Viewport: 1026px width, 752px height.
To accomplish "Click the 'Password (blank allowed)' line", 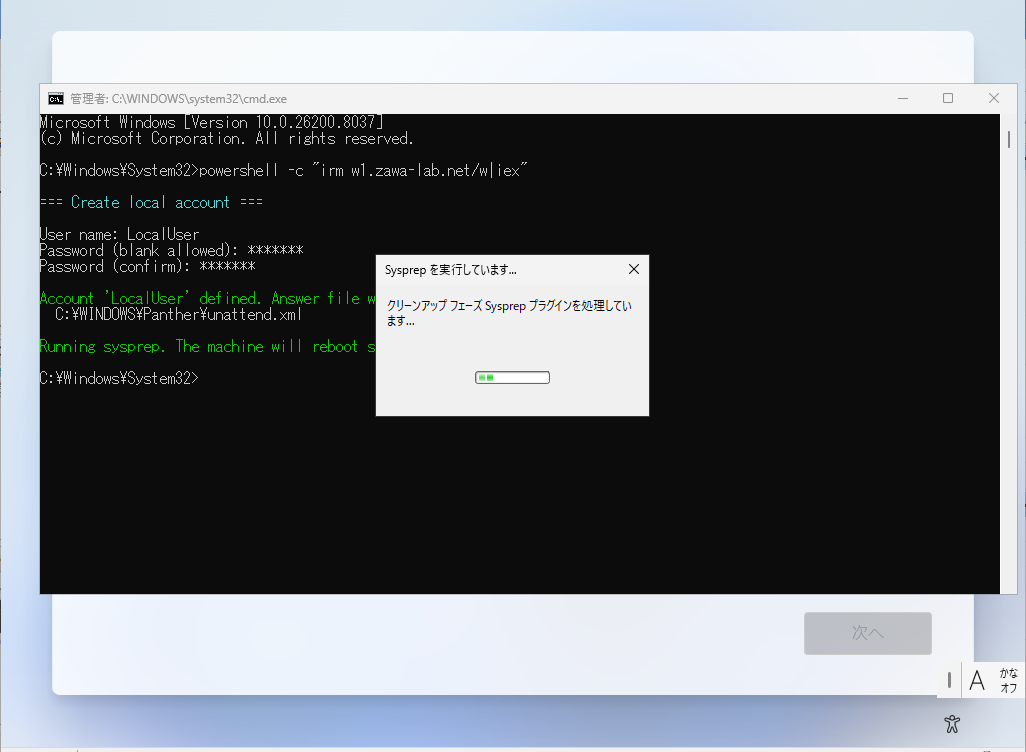I will (171, 250).
